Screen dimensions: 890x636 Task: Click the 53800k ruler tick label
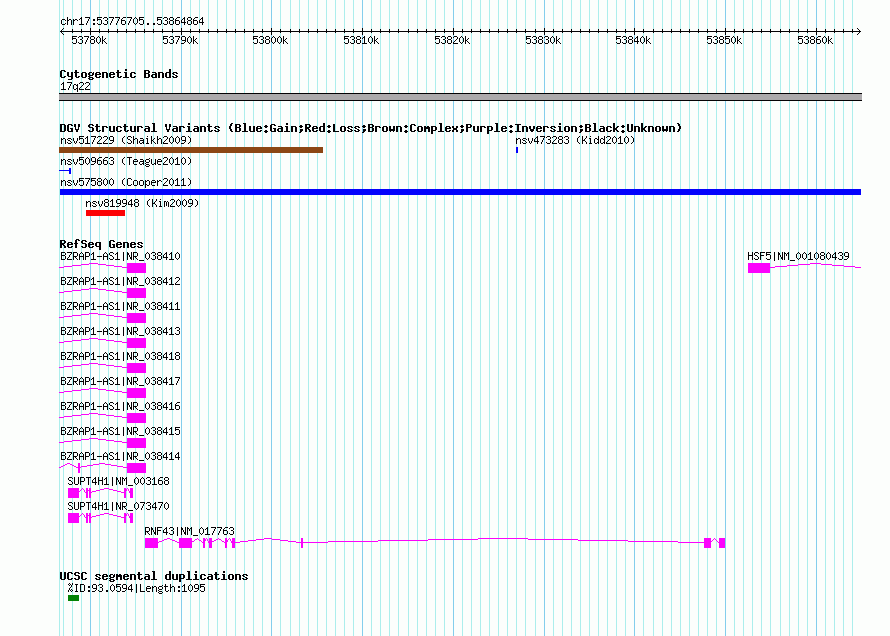coord(270,40)
